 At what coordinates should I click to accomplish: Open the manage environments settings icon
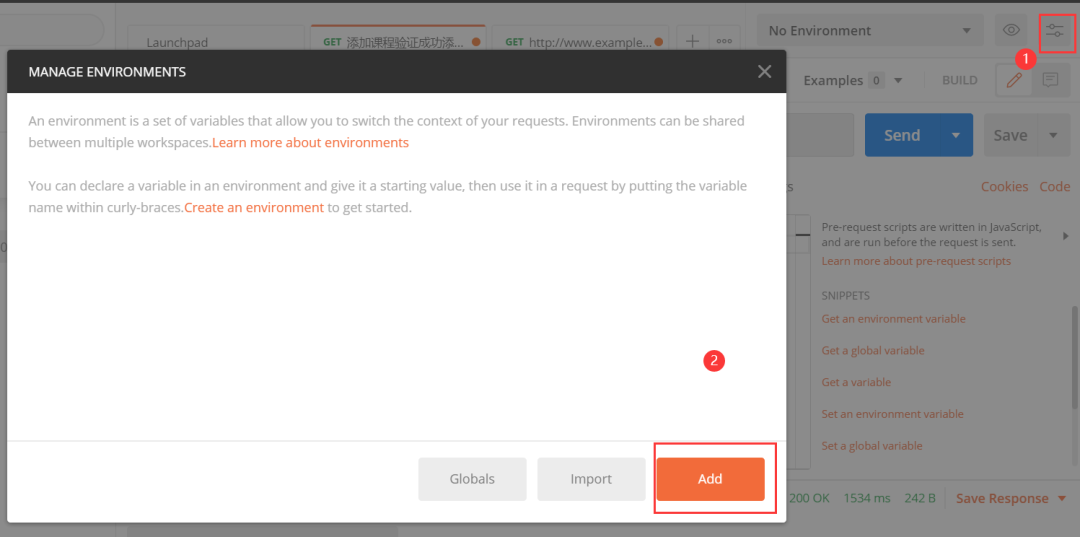coord(1055,30)
